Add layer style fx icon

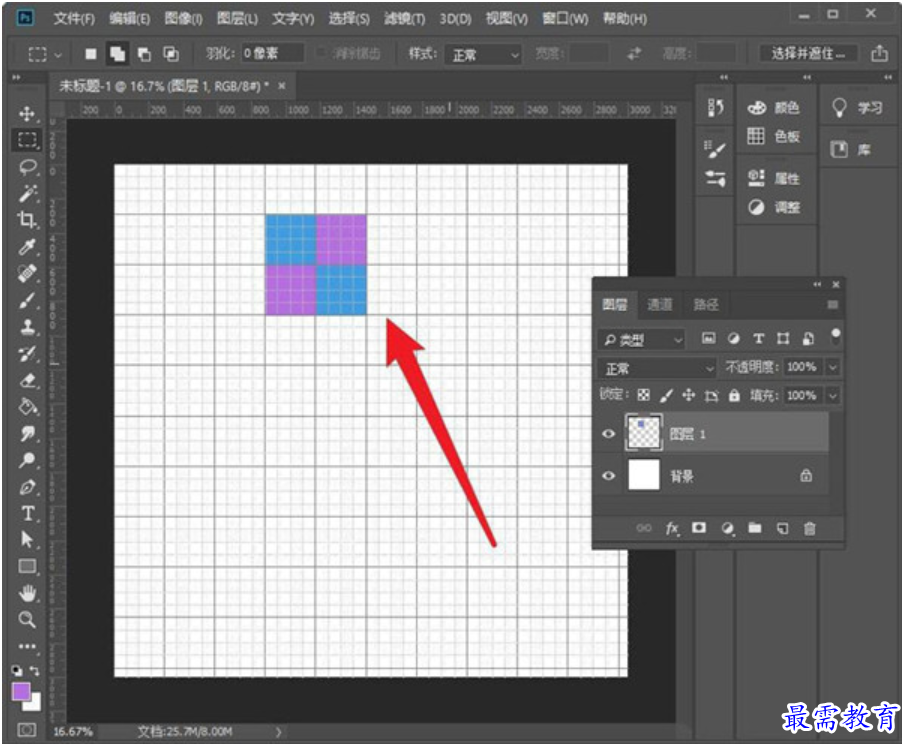pyautogui.click(x=671, y=528)
